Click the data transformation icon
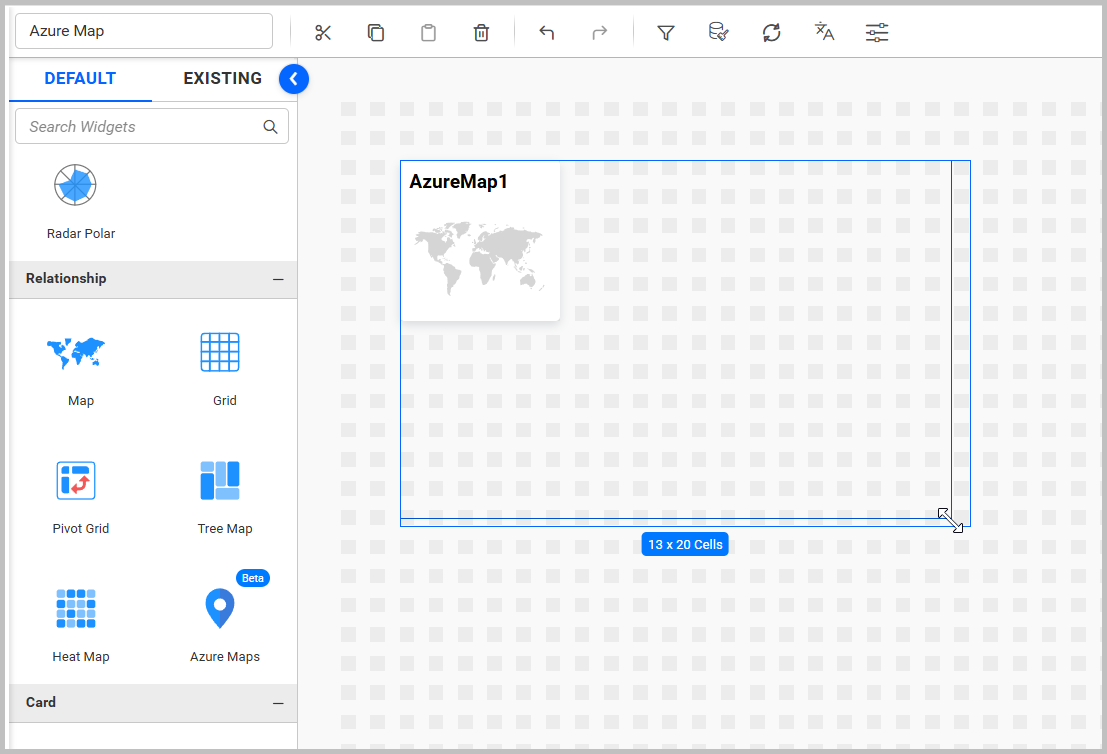Screen dimensions: 1107x754 719,32
